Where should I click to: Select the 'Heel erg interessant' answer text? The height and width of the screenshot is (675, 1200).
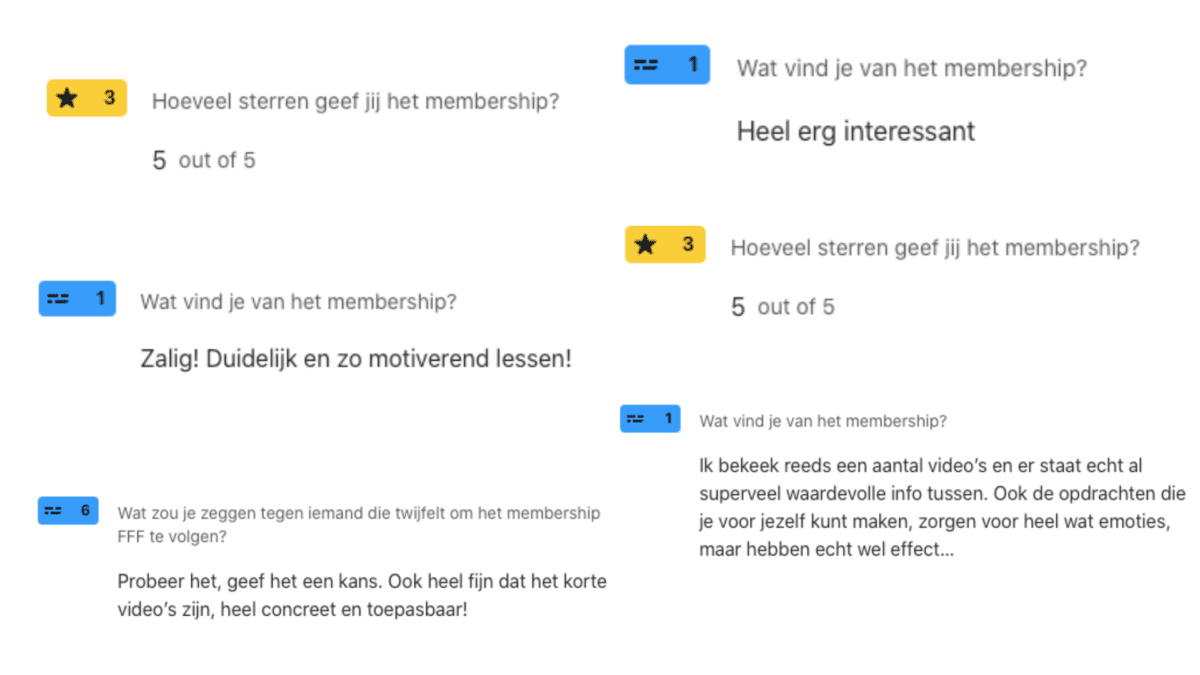856,131
